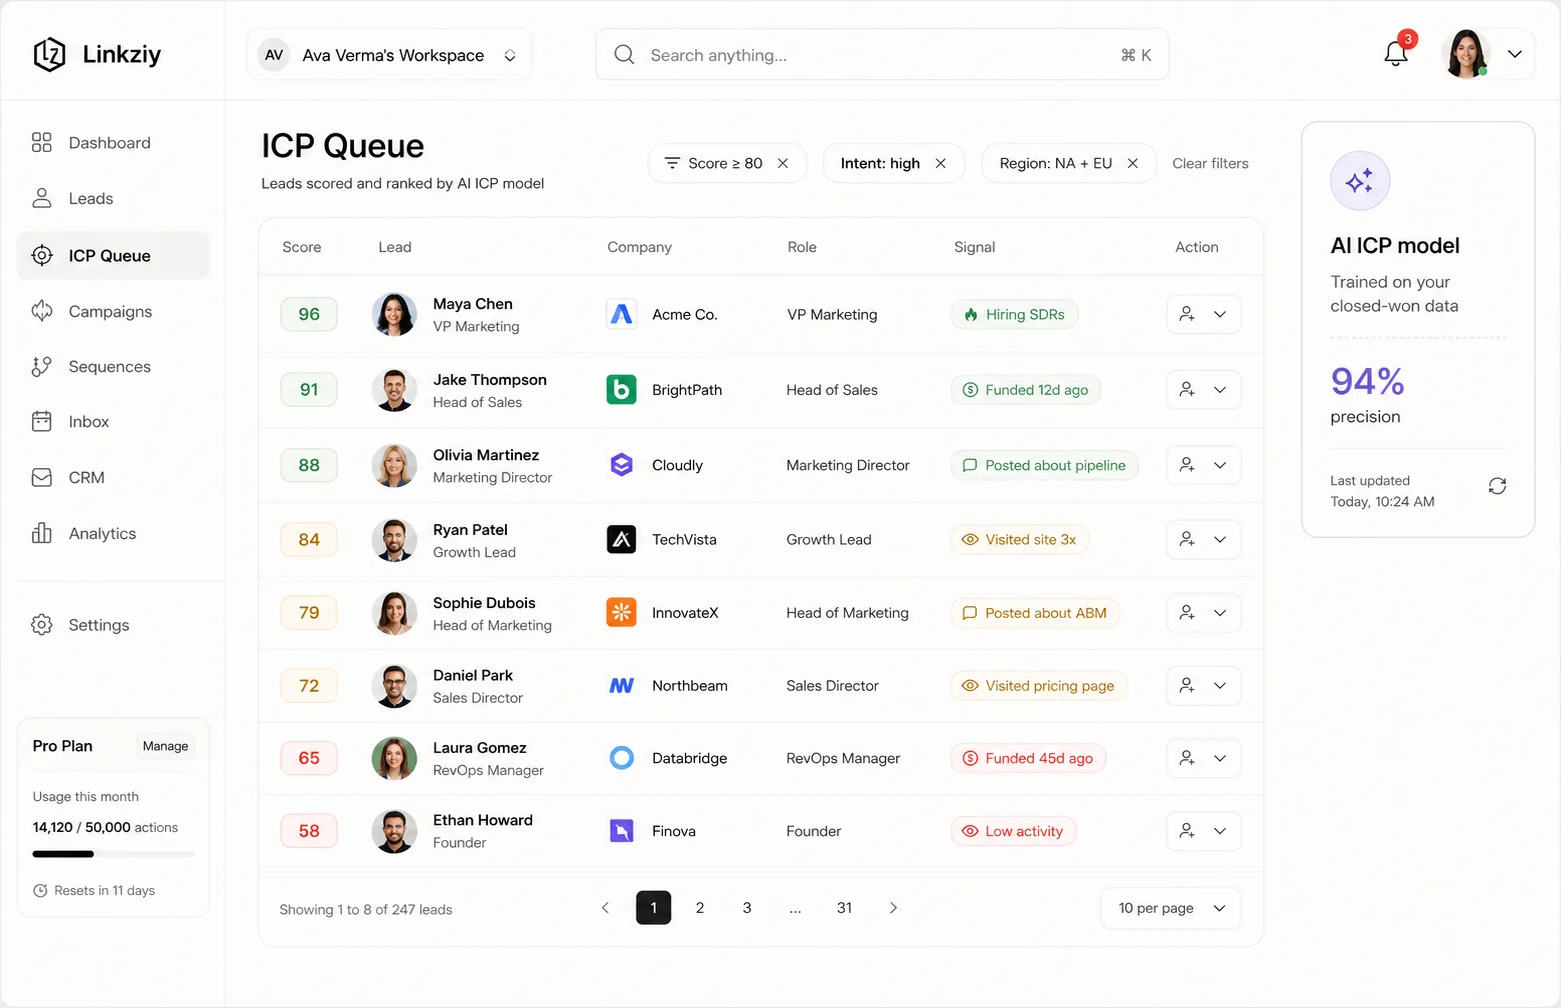Screen dimensions: 1561x1008
Task: Remove the Score ≥ 80 filter
Action: click(x=783, y=163)
